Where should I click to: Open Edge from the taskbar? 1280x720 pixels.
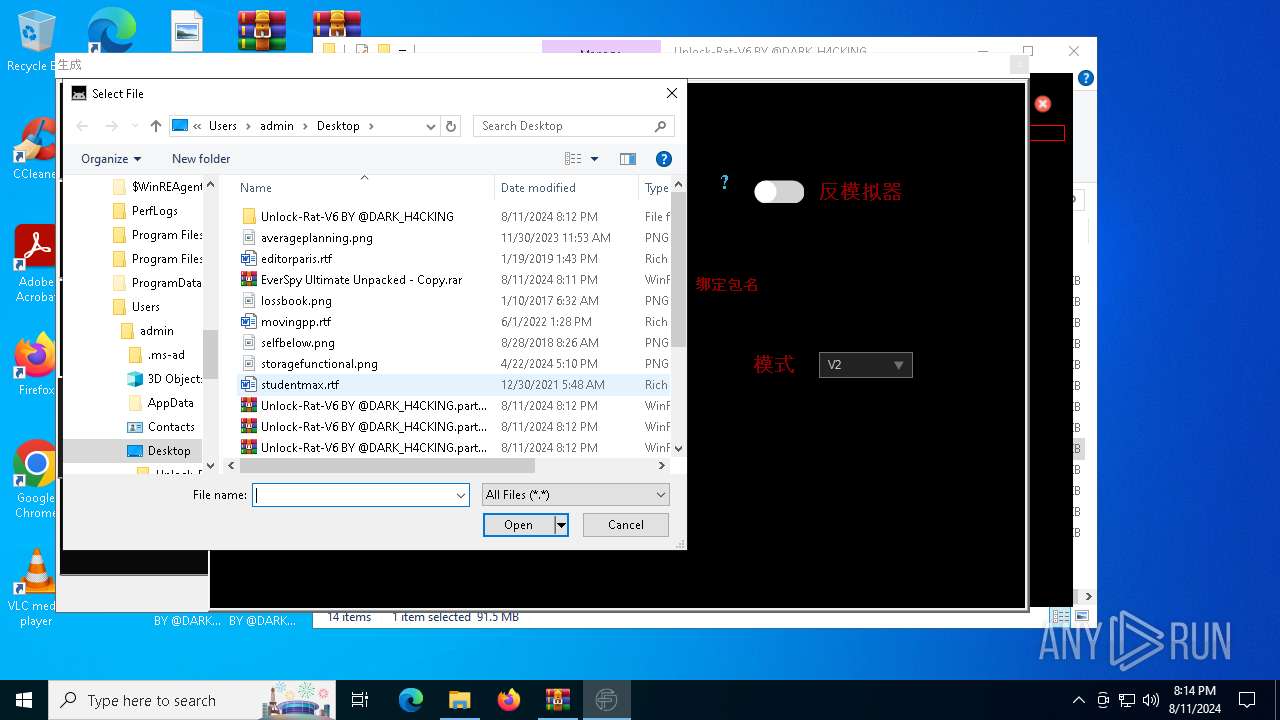click(x=411, y=700)
